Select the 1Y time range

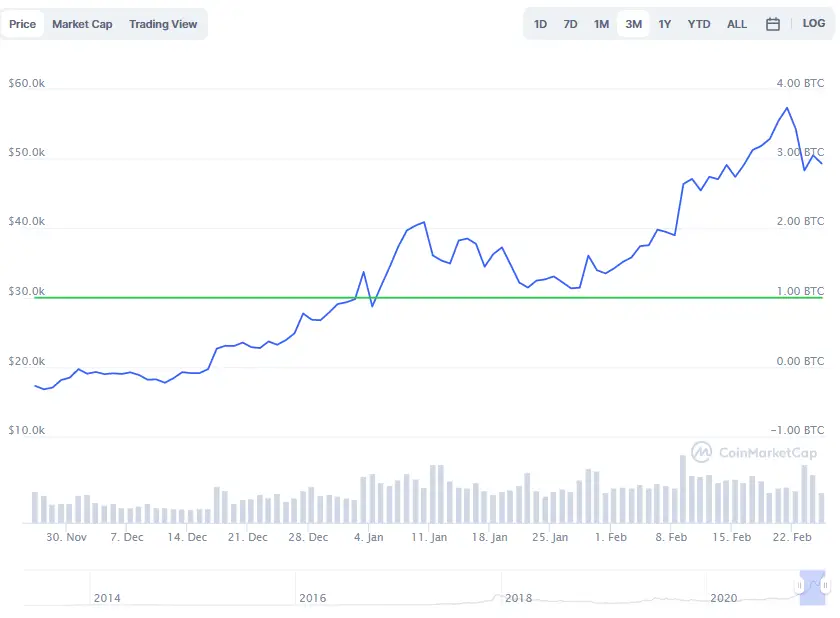(664, 24)
